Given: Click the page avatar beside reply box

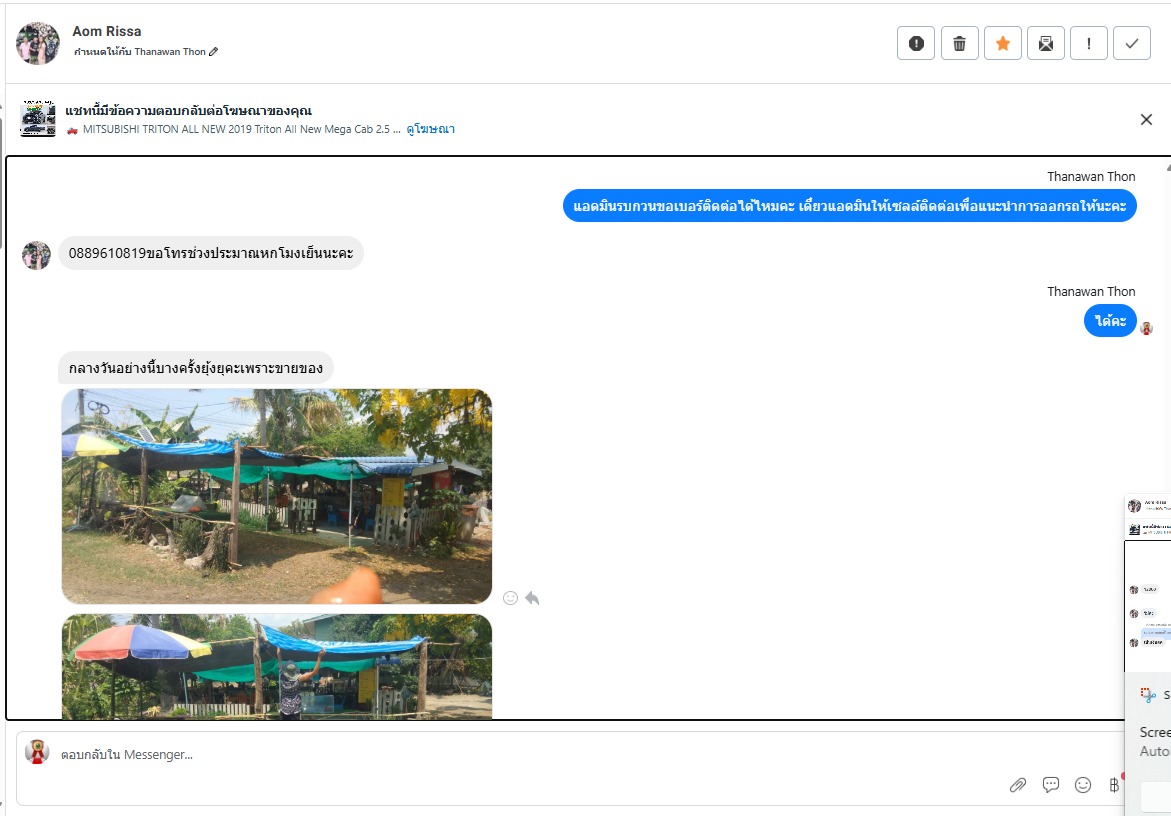Looking at the screenshot, I should [37, 752].
